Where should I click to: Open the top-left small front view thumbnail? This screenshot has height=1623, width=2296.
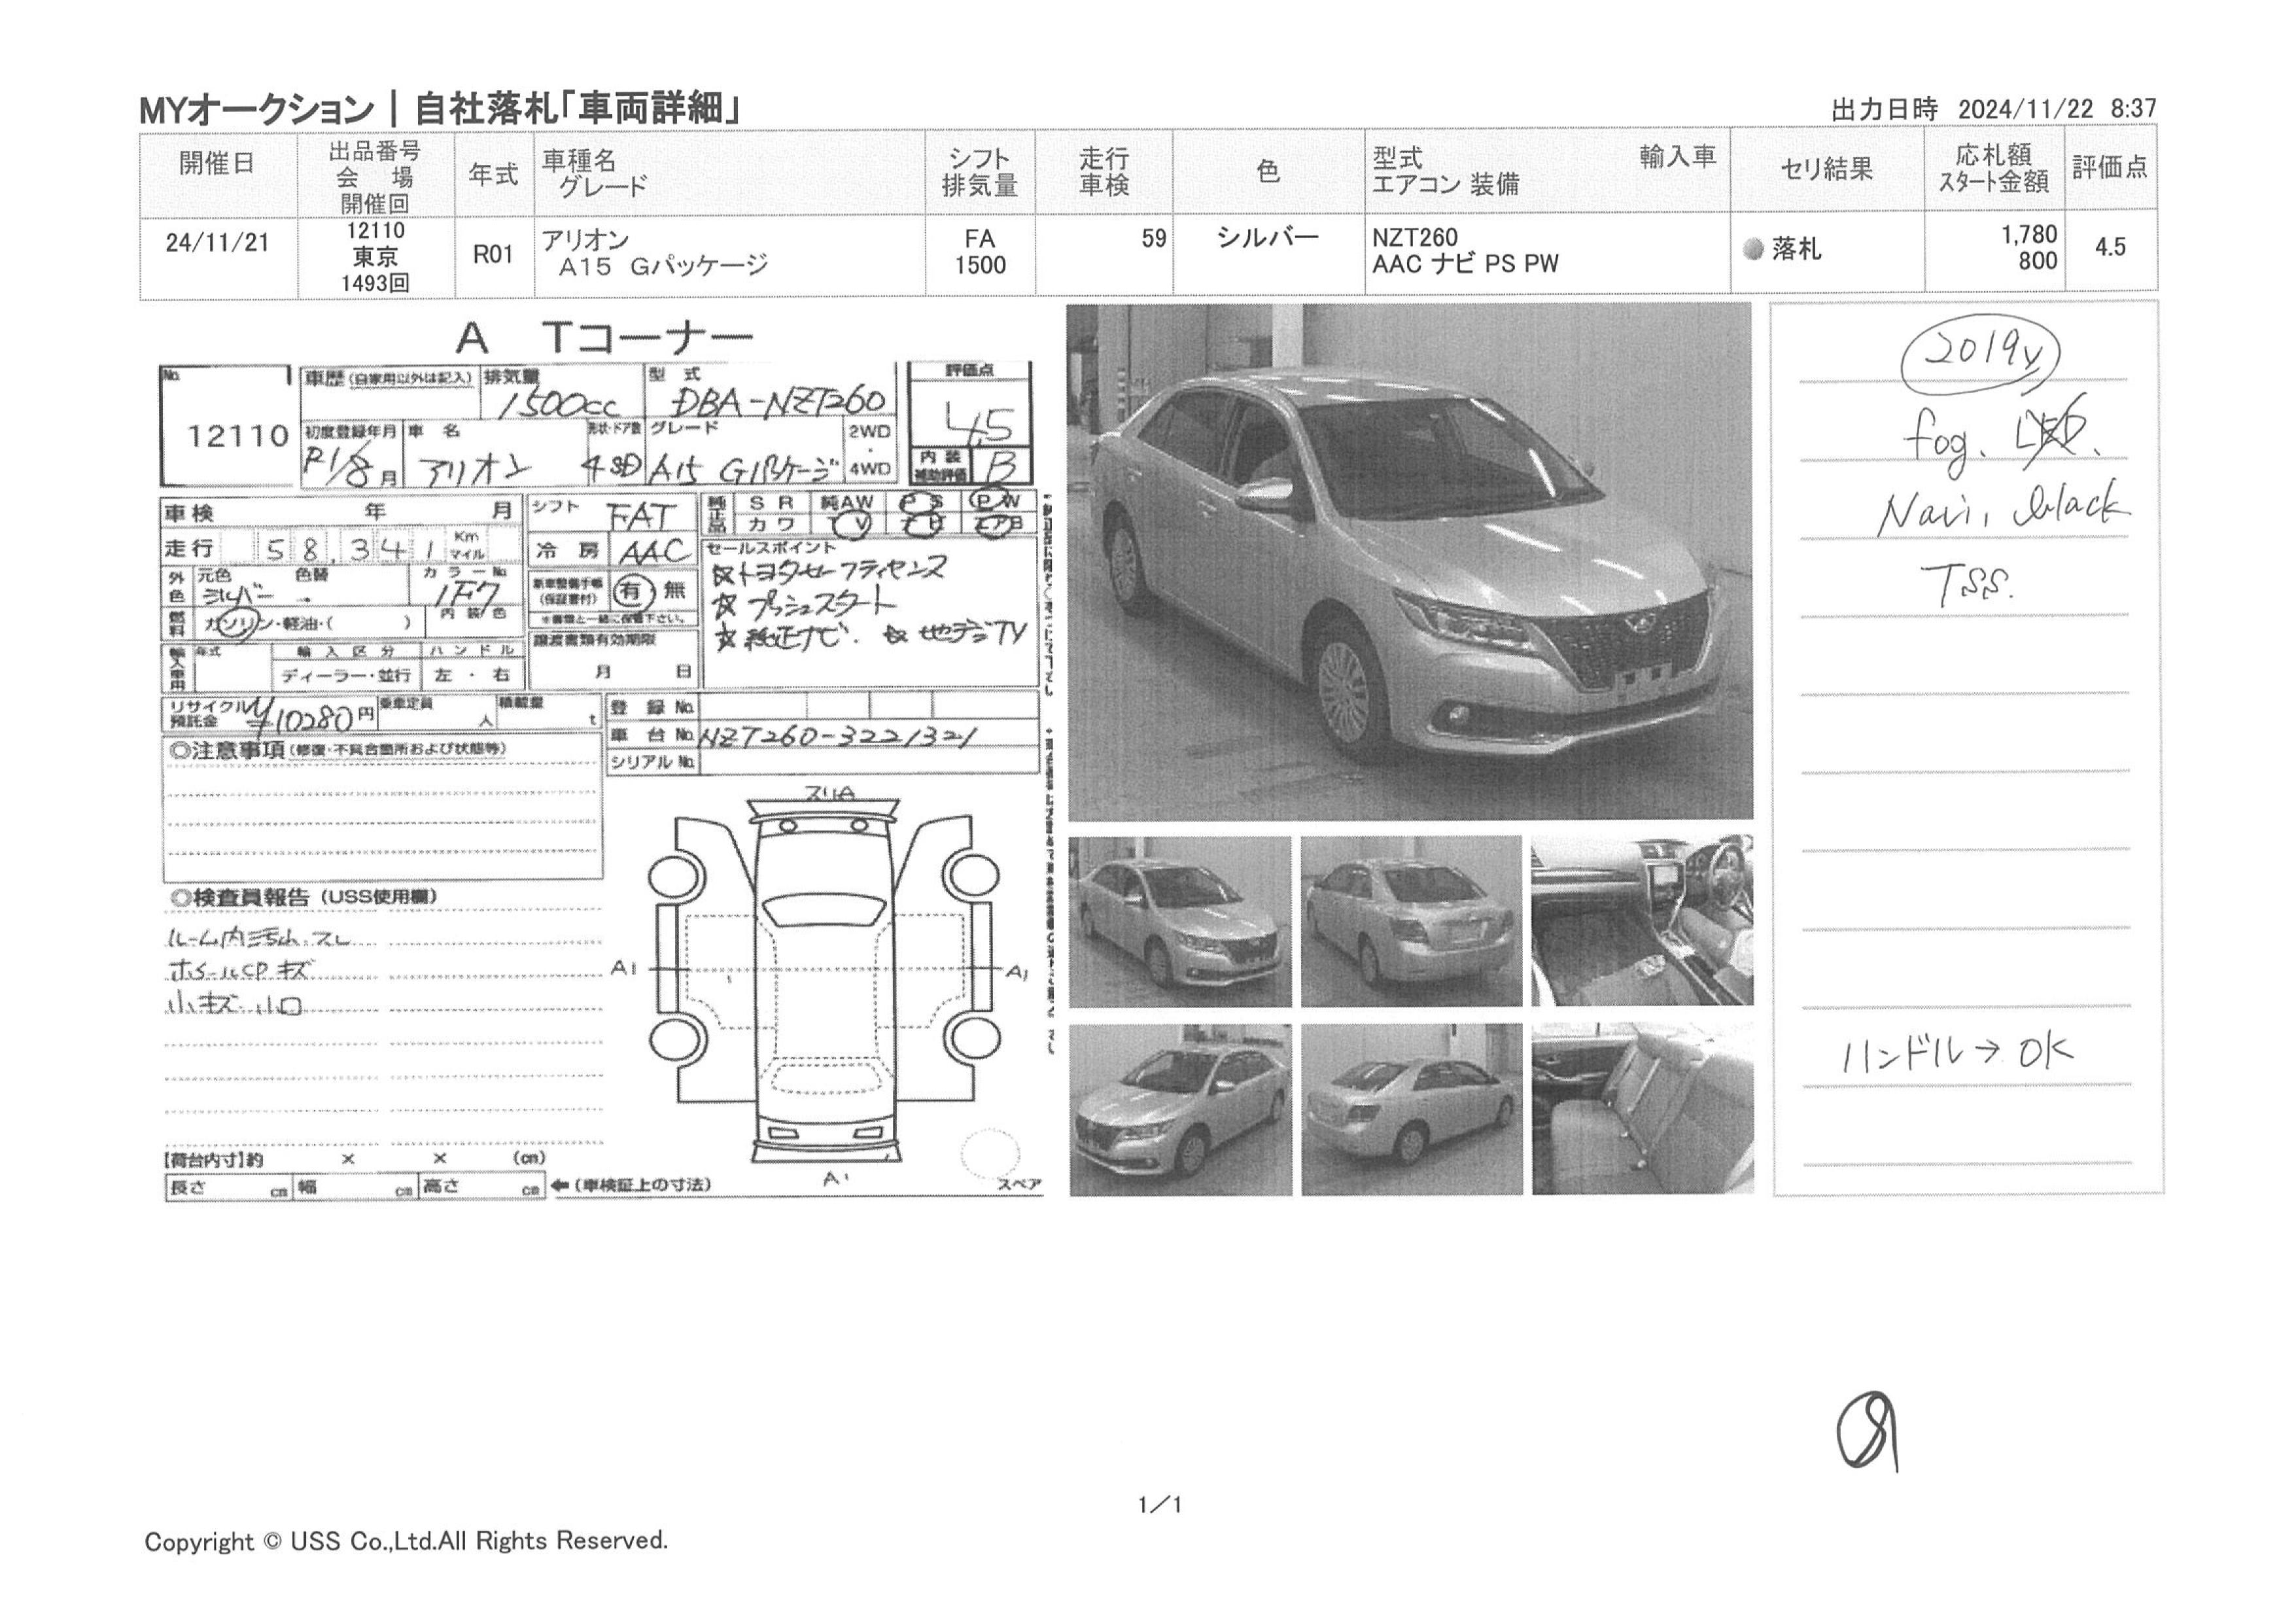click(x=1180, y=921)
